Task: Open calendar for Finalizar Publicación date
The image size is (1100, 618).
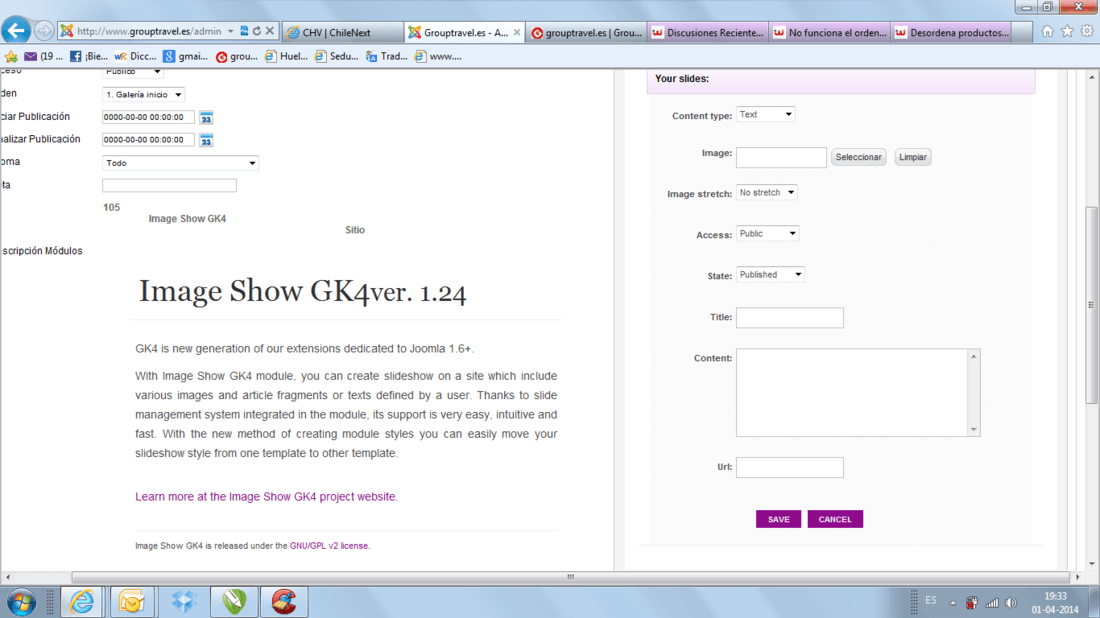Action: [x=206, y=140]
